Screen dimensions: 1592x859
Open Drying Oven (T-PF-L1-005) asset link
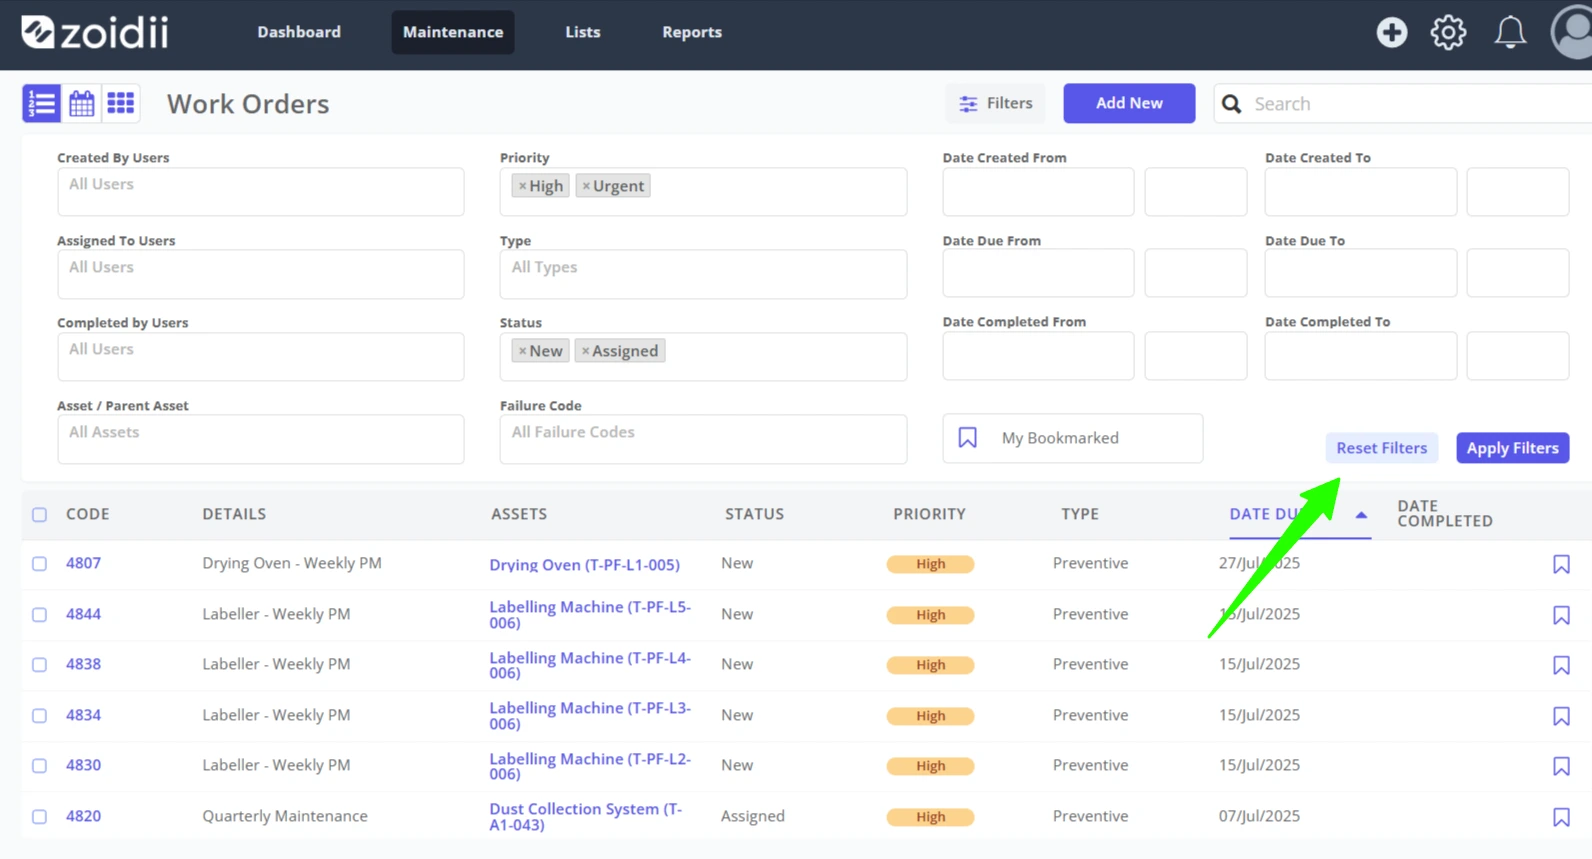click(584, 565)
